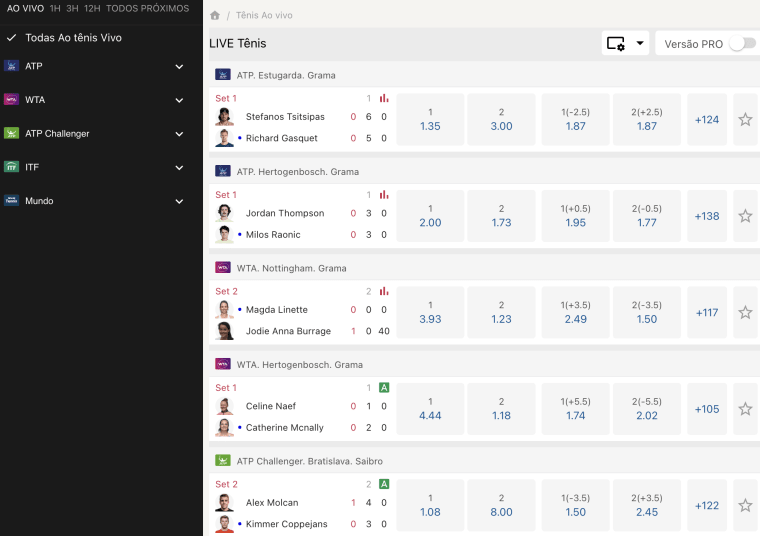Show +124 more markets for Tsitsipas match
Image resolution: width=760 pixels, height=536 pixels.
[x=707, y=120]
